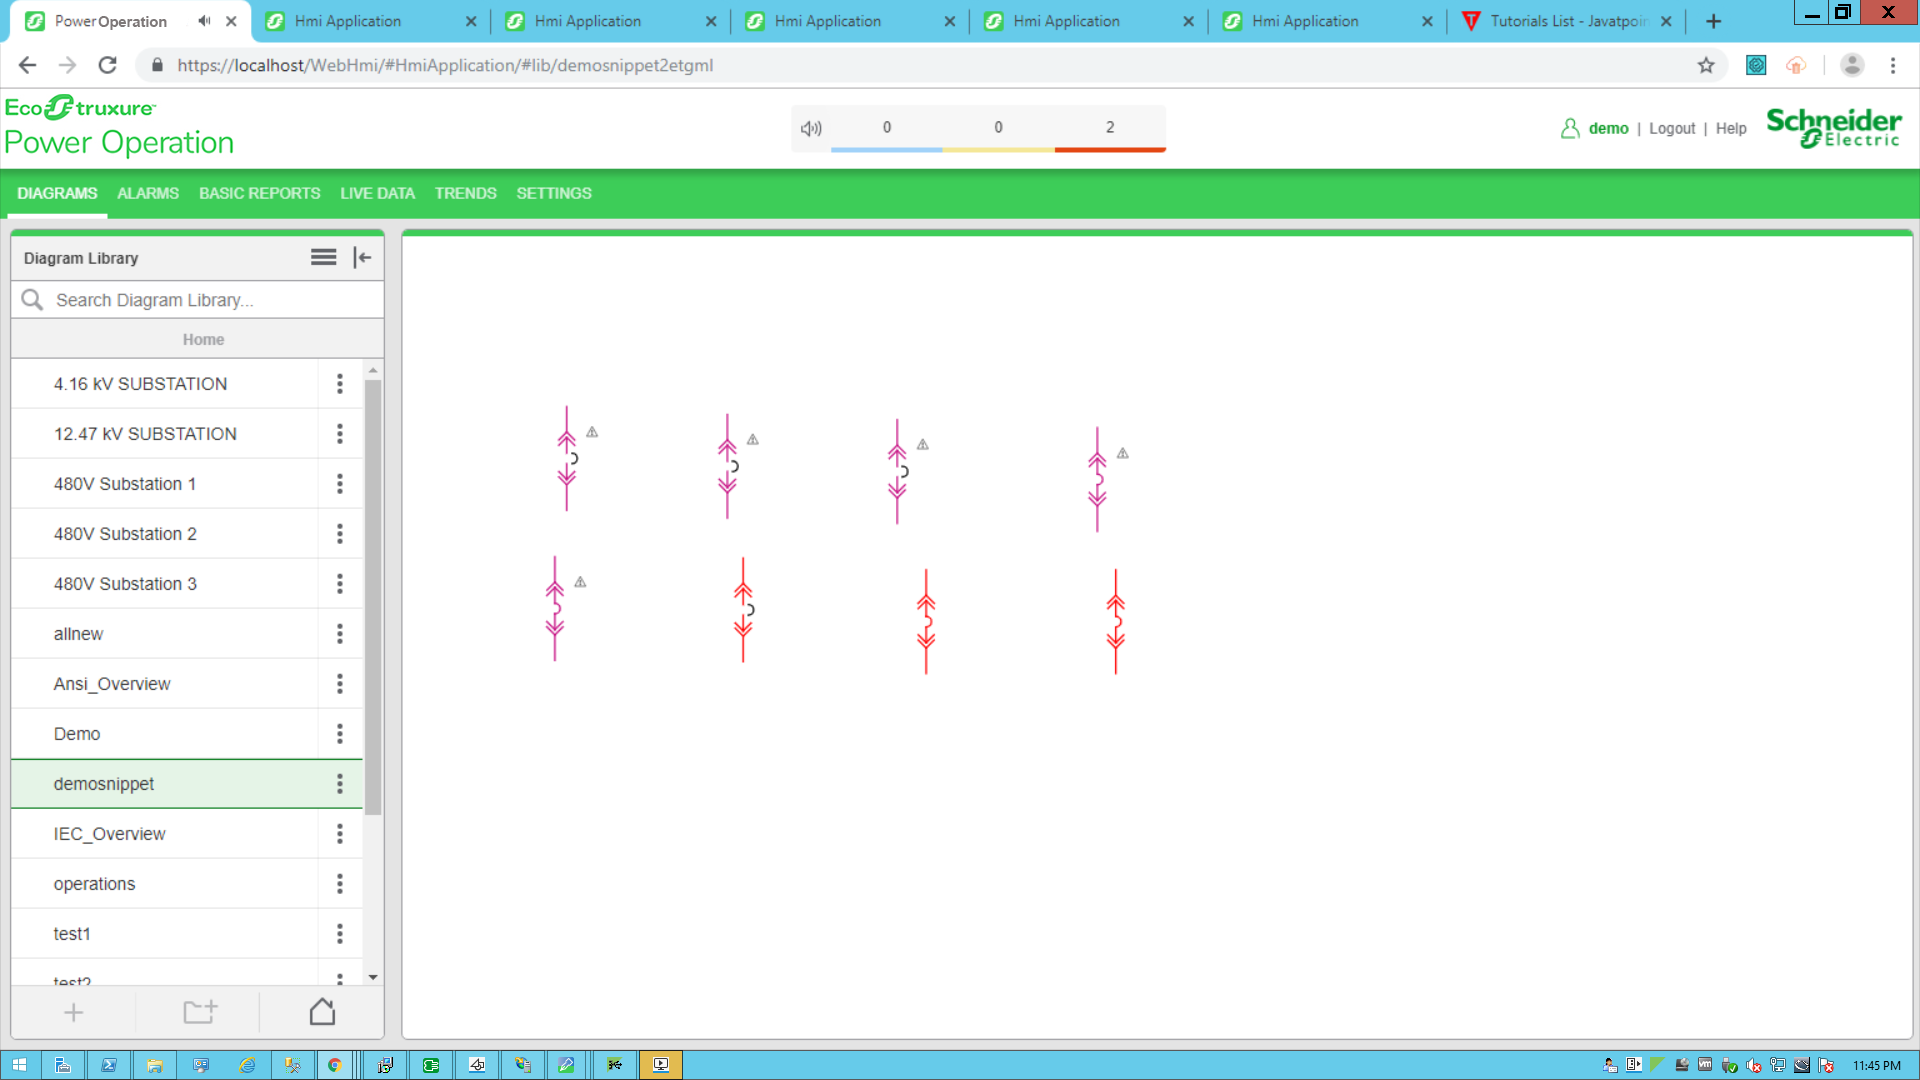Image resolution: width=1920 pixels, height=1080 pixels.
Task: Open the Diagram Library hamburger menu
Action: pyautogui.click(x=323, y=258)
